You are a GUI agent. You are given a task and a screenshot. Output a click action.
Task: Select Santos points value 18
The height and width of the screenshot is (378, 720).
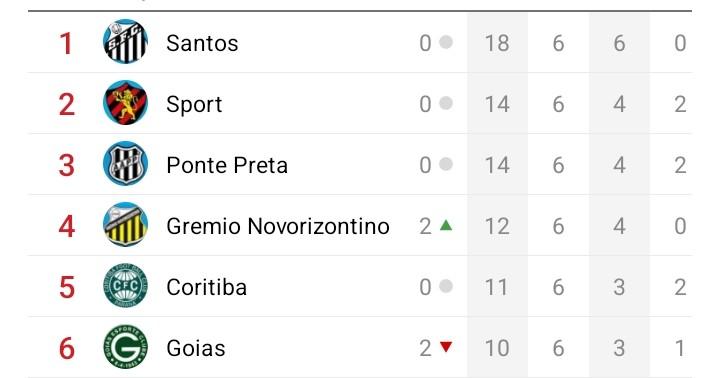tap(497, 43)
